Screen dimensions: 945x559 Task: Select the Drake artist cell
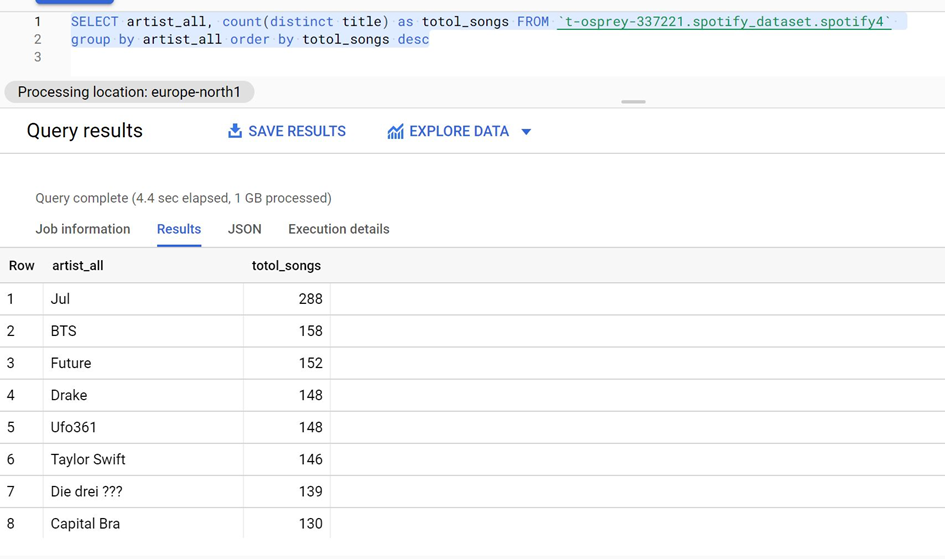(x=143, y=395)
